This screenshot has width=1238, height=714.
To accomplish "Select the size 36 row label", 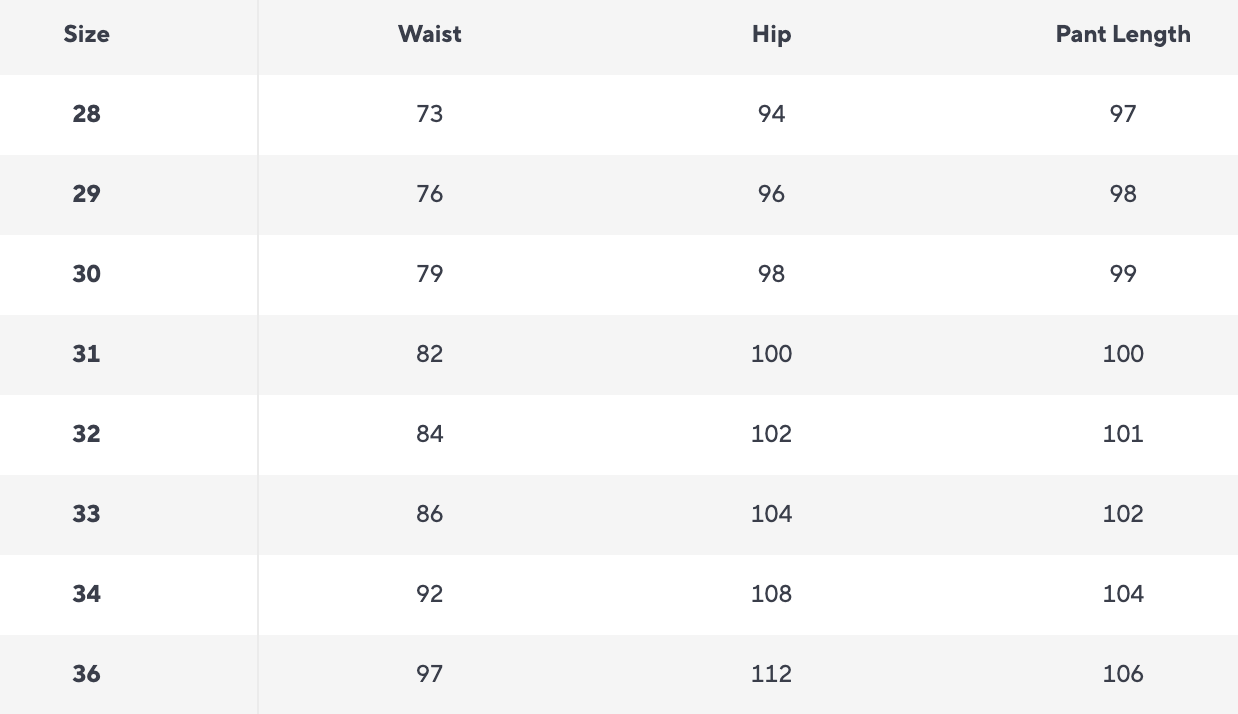I will [86, 674].
